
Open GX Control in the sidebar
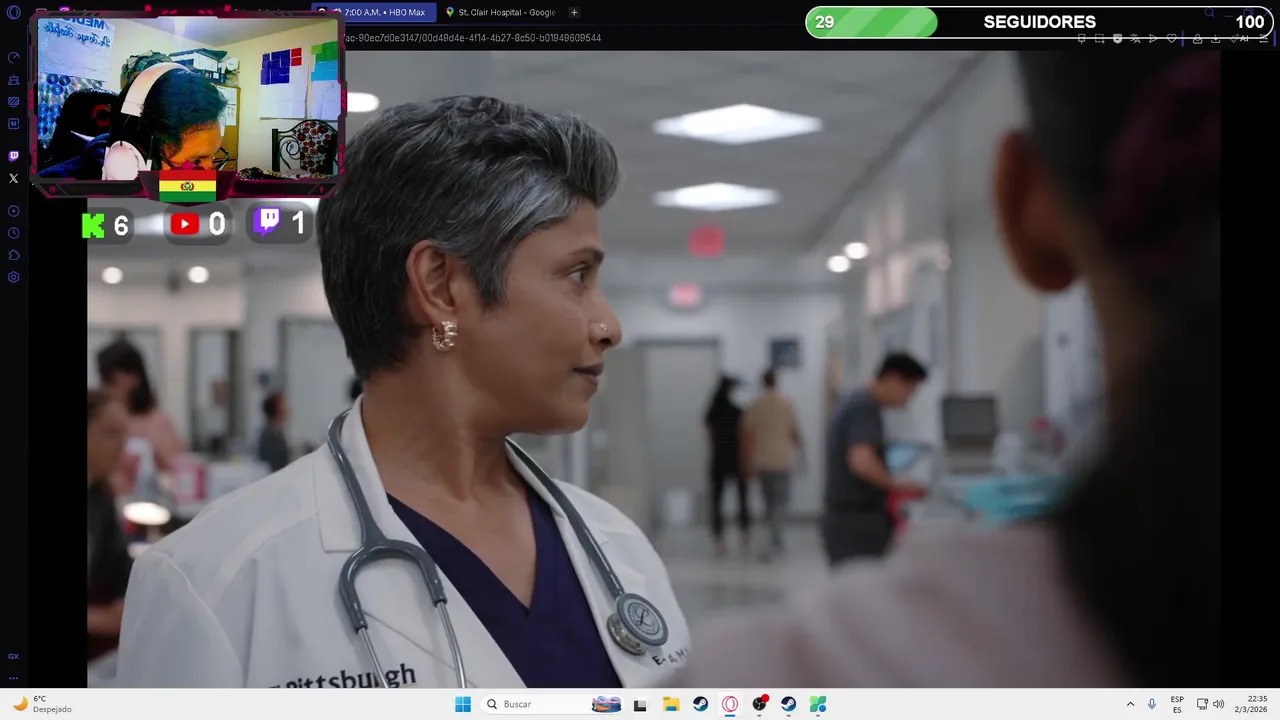(x=13, y=57)
